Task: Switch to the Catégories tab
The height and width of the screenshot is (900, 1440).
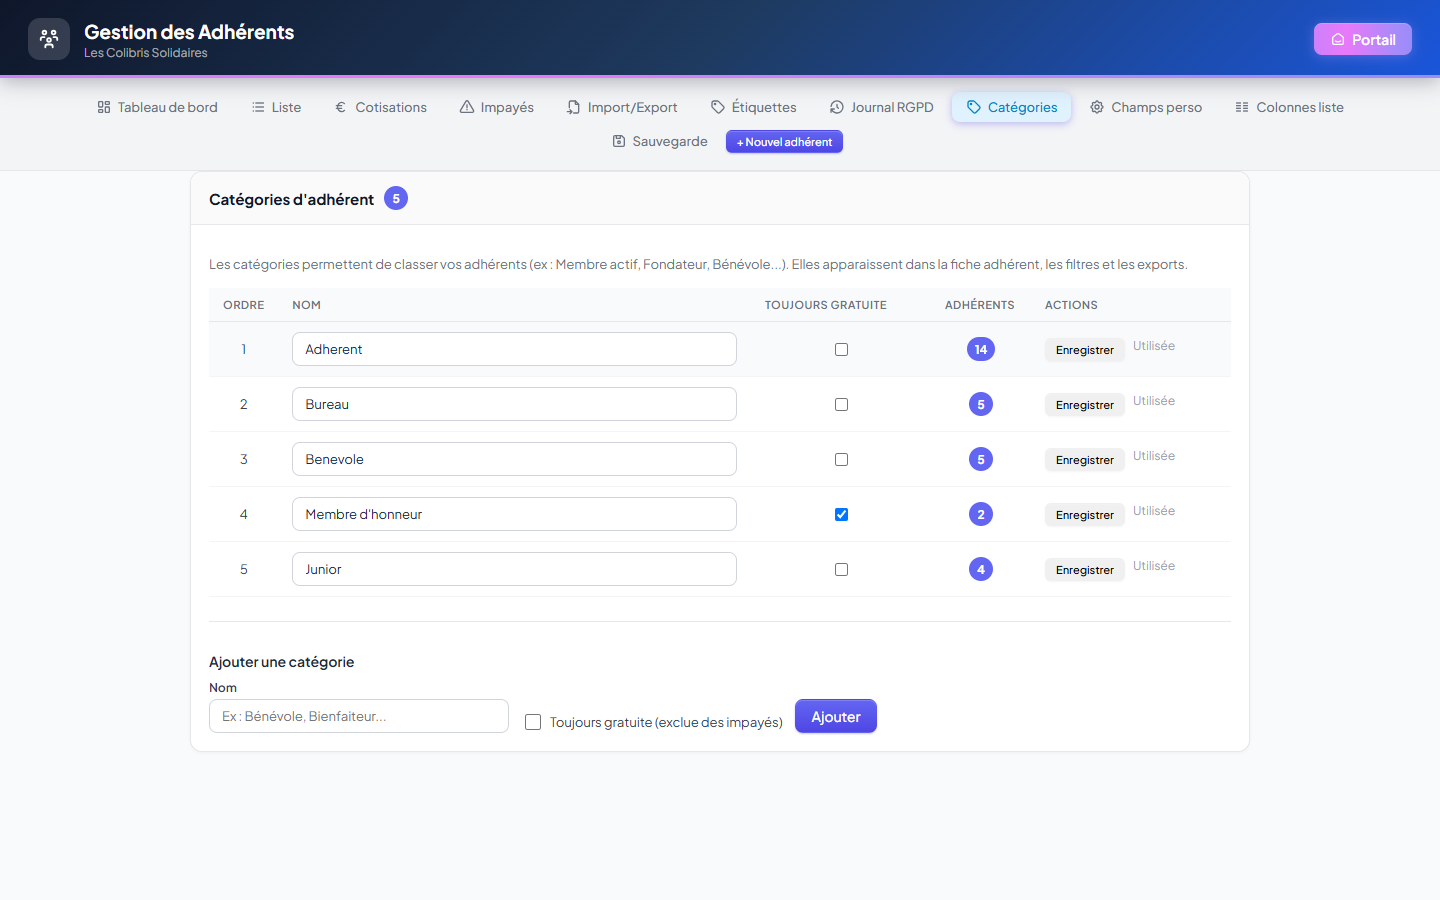Action: (x=1012, y=107)
